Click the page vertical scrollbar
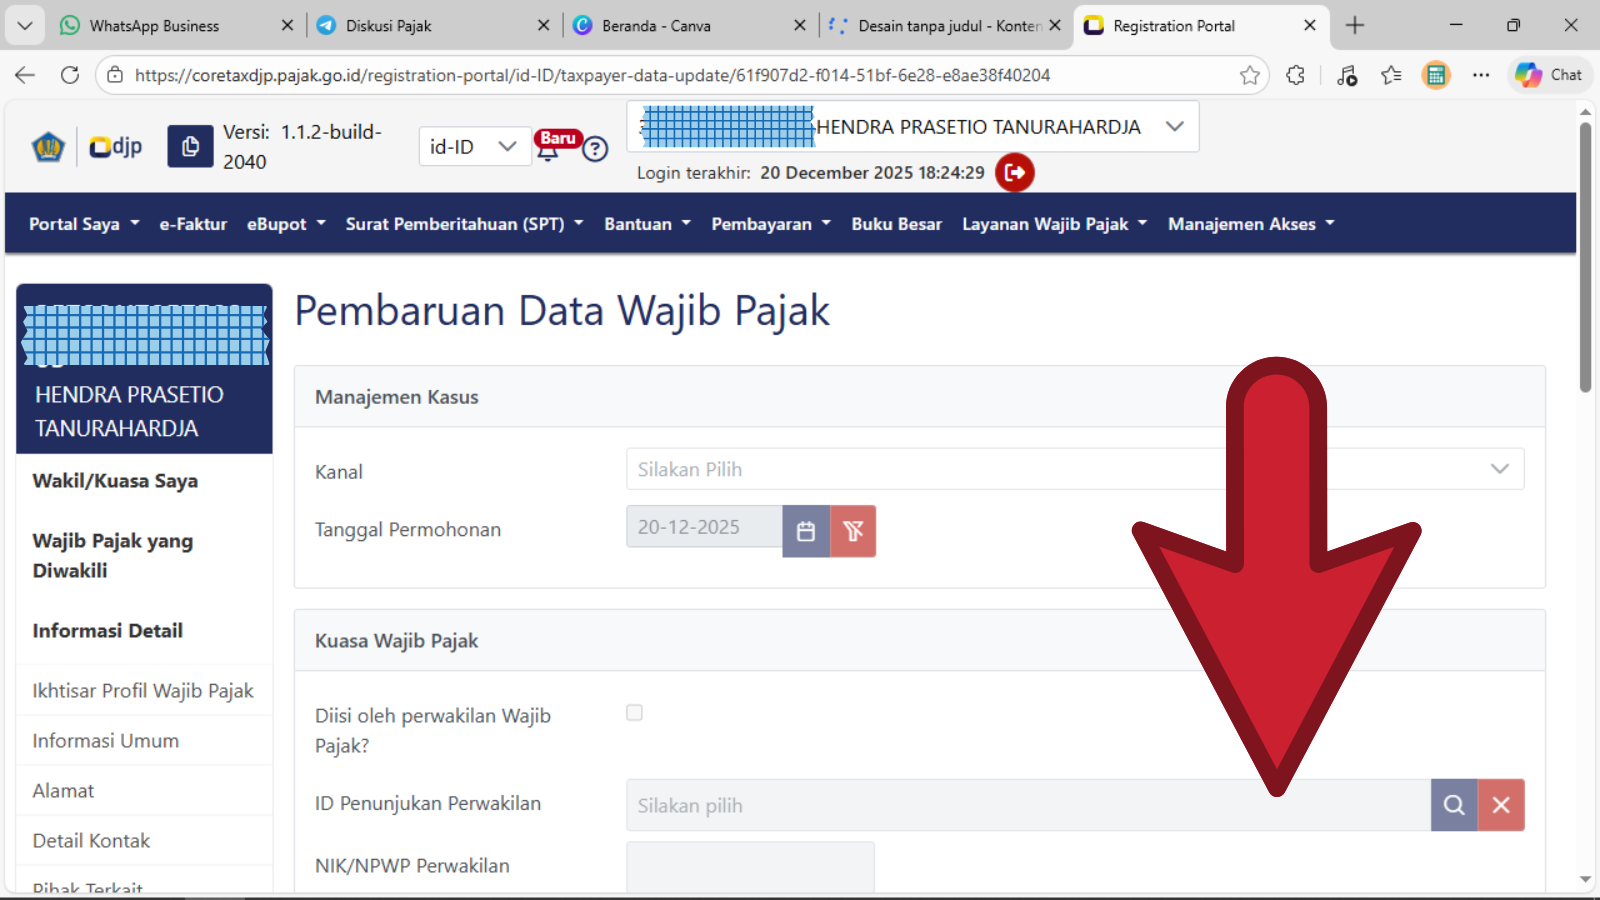The width and height of the screenshot is (1600, 900). (x=1585, y=258)
